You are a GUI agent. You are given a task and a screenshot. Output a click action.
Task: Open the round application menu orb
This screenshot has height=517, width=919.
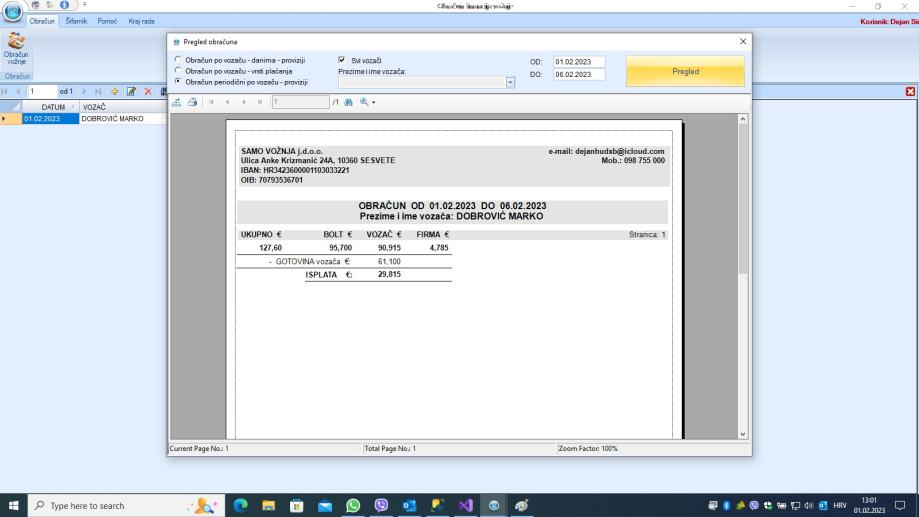(x=12, y=11)
